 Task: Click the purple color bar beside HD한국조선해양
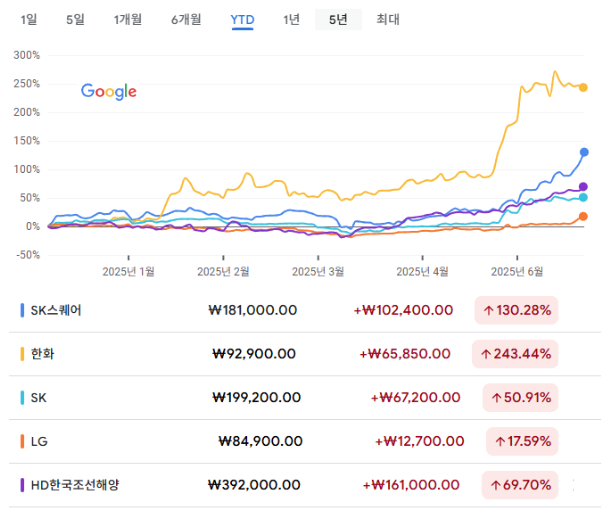pyautogui.click(x=22, y=485)
